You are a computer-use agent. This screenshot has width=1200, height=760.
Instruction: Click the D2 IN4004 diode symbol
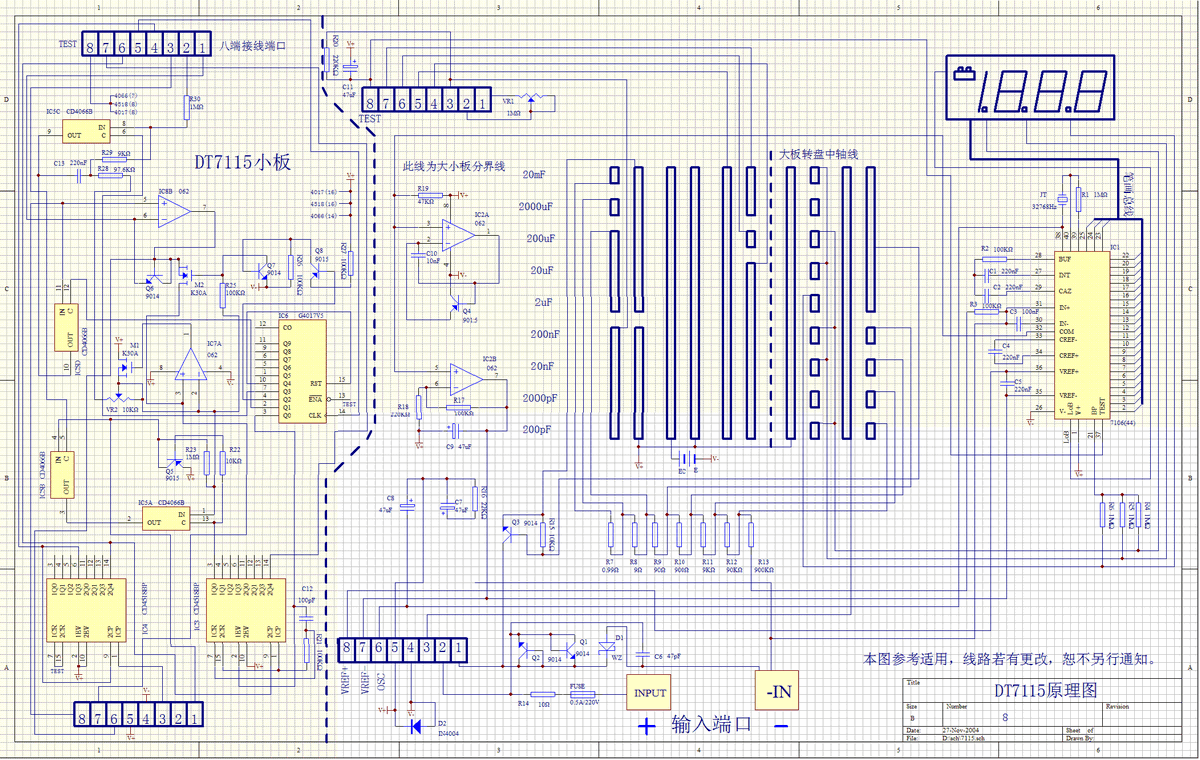[x=417, y=727]
